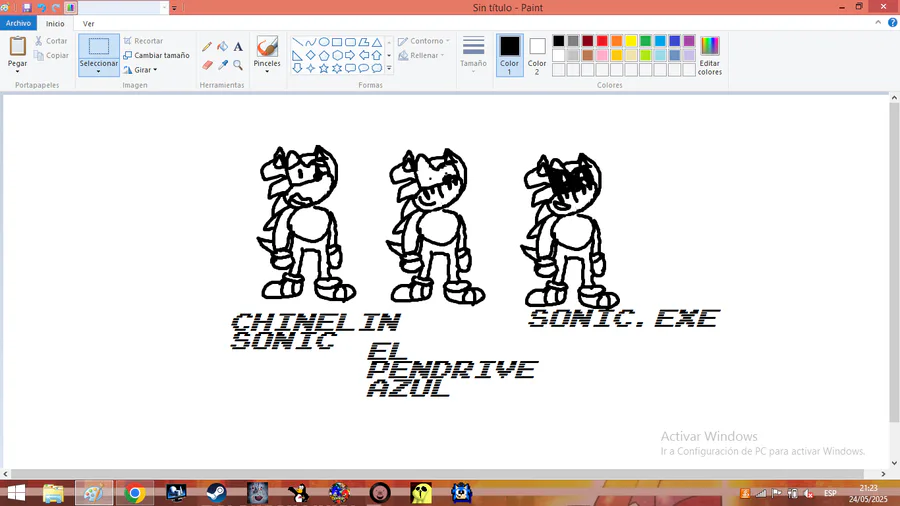Click Cortar in Portapapeles
900x506 pixels.
click(x=51, y=41)
